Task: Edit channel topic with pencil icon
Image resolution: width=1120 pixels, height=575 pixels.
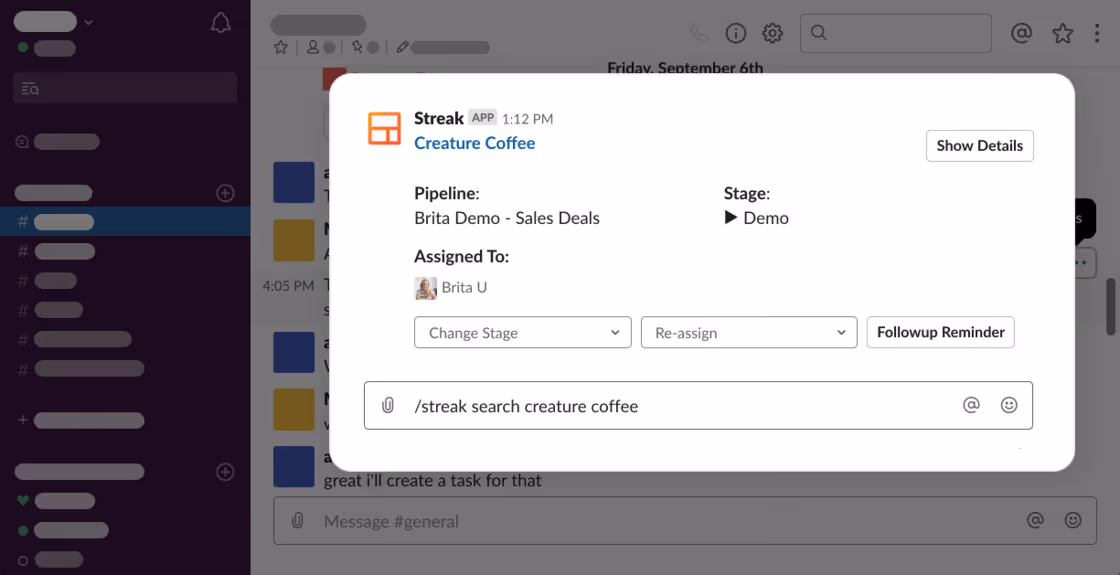Action: coord(402,47)
